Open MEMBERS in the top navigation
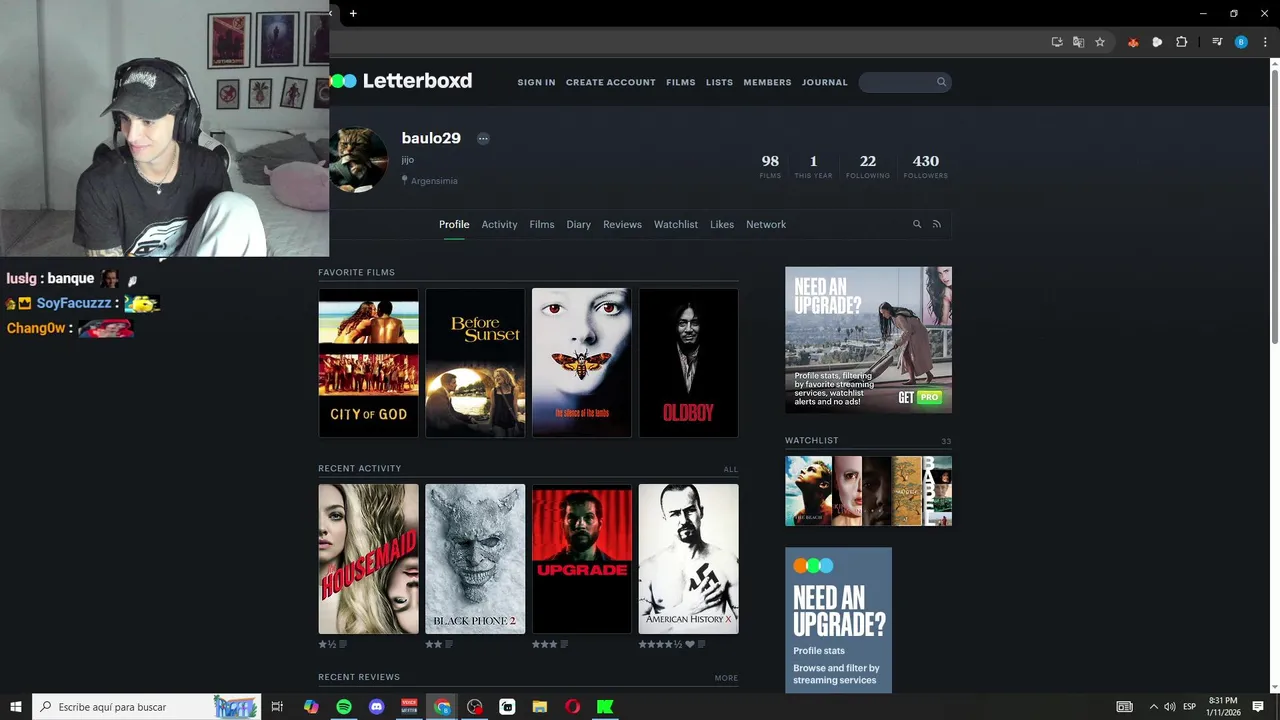This screenshot has width=1280, height=720. tap(767, 82)
